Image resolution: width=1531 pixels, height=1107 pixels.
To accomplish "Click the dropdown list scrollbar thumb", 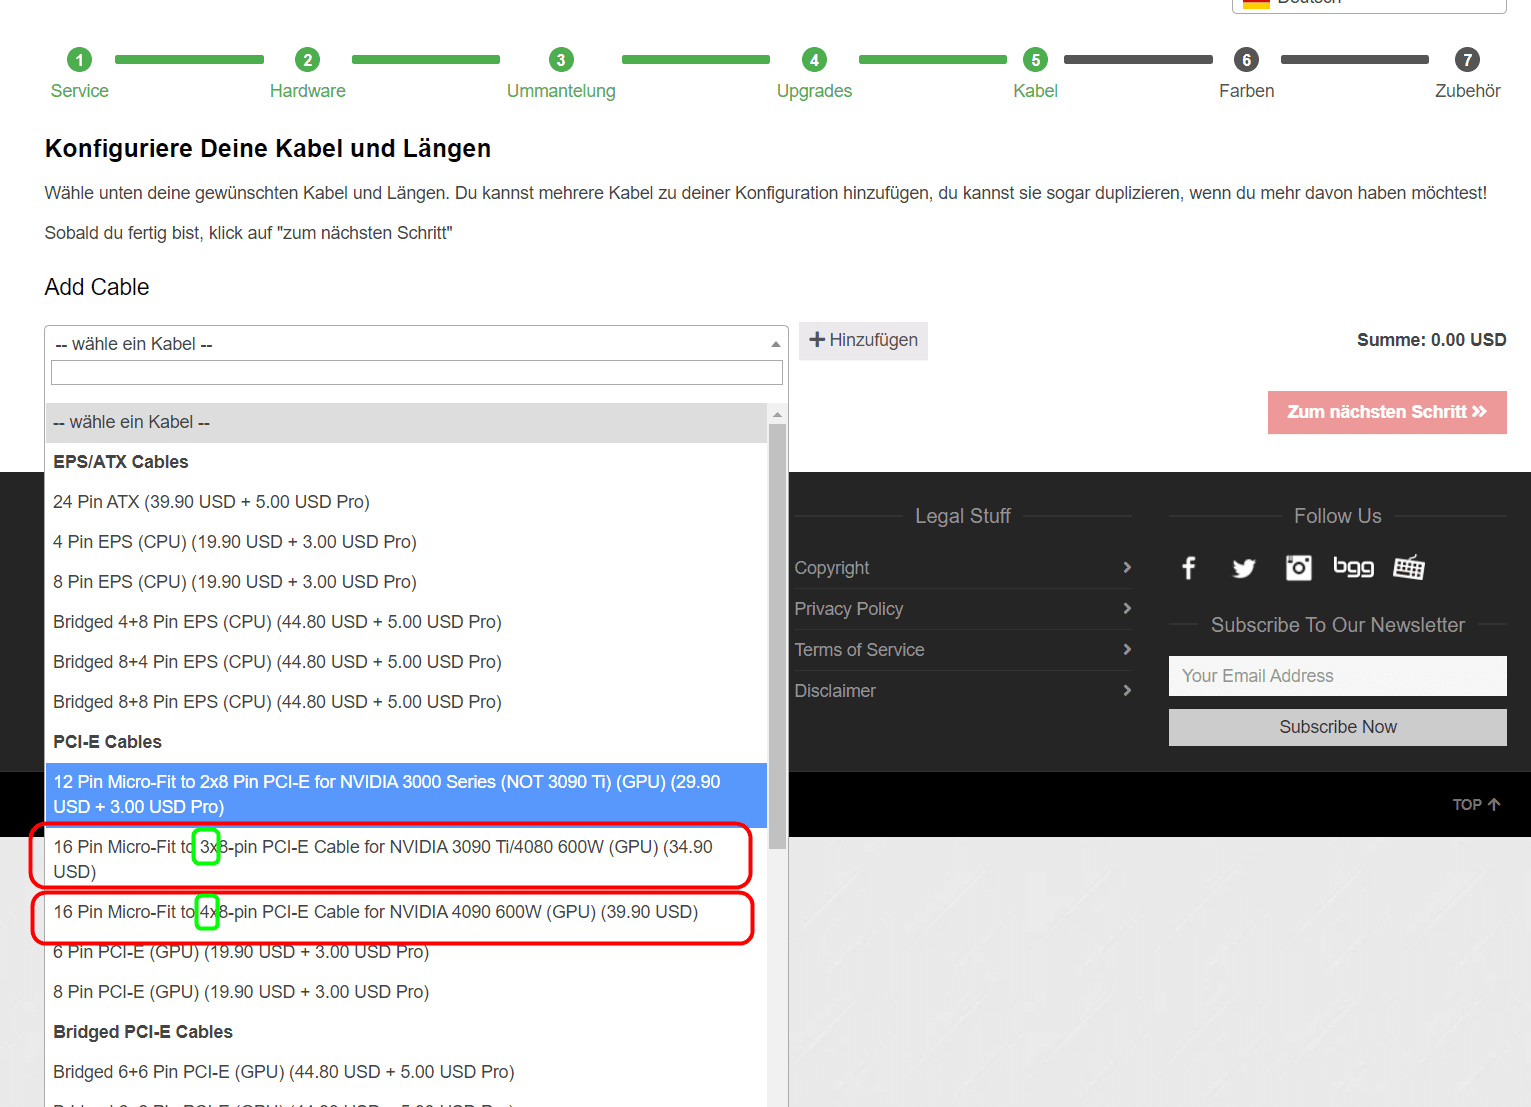I will pyautogui.click(x=777, y=636).
